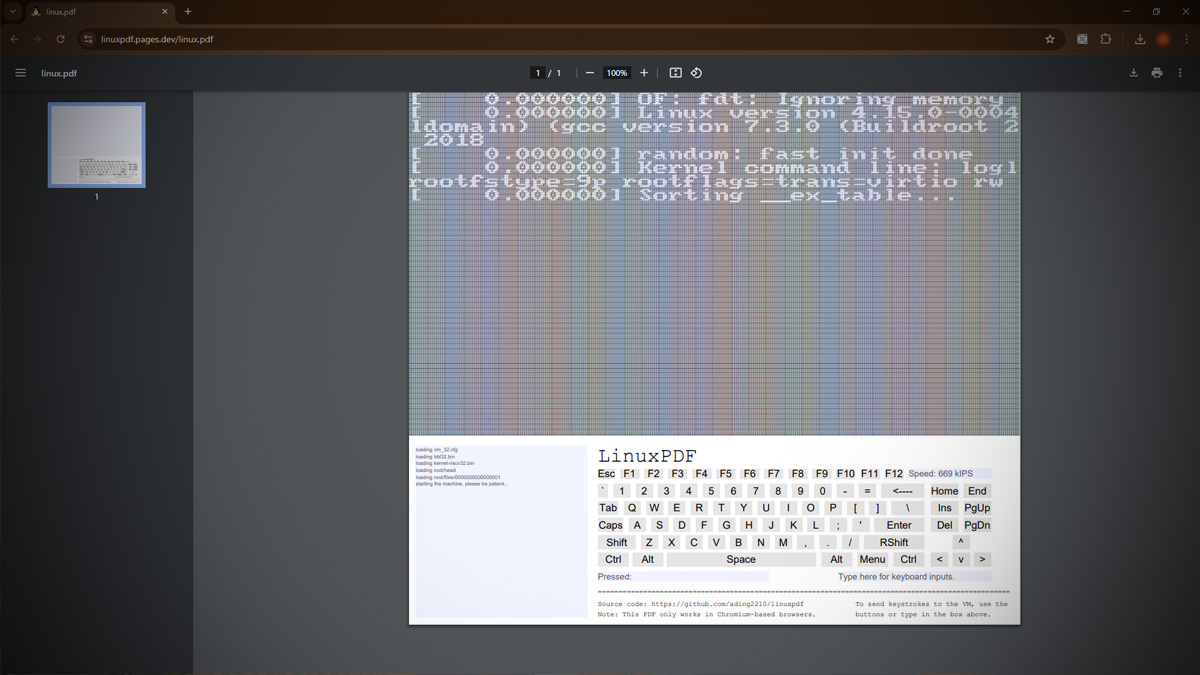The width and height of the screenshot is (1200, 675).
Task: Print the PDF document
Action: [x=1157, y=73]
